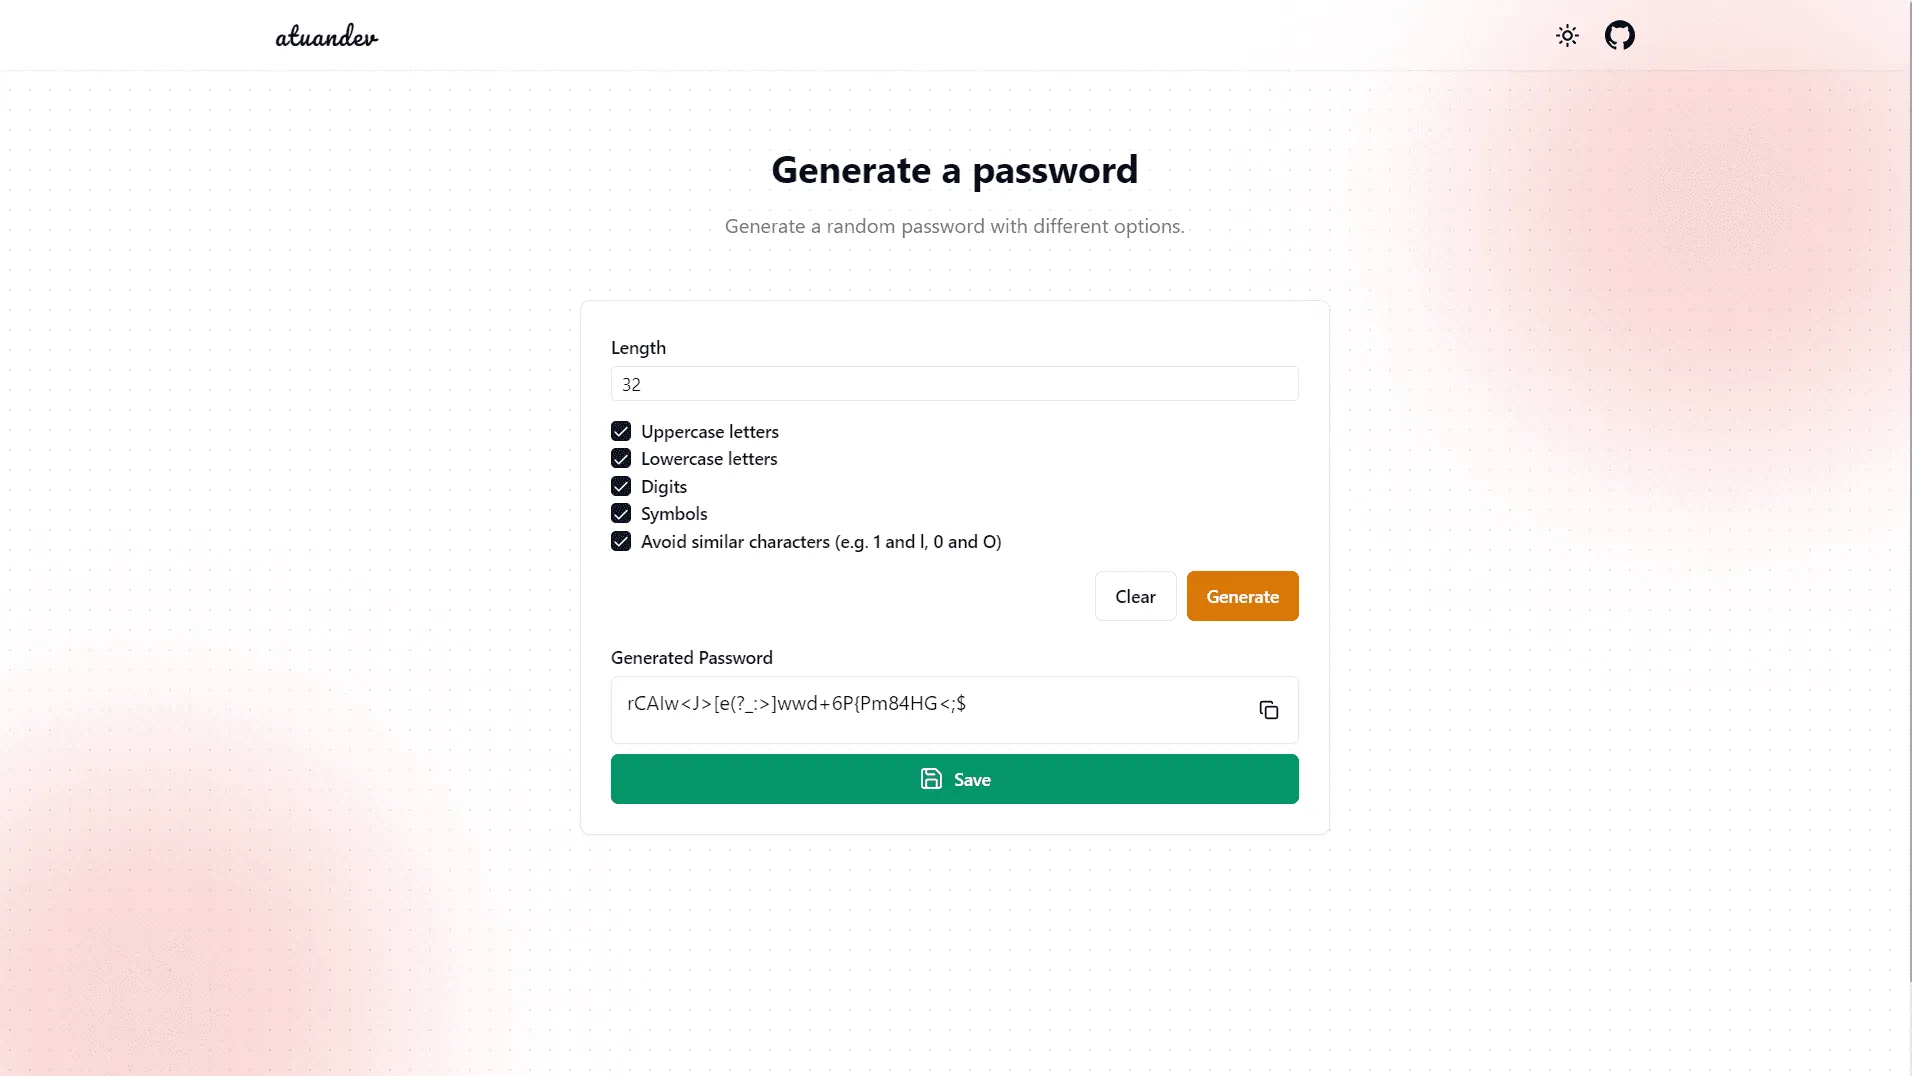The width and height of the screenshot is (1912, 1076).
Task: Click Clear to reset options
Action: [x=1135, y=595]
